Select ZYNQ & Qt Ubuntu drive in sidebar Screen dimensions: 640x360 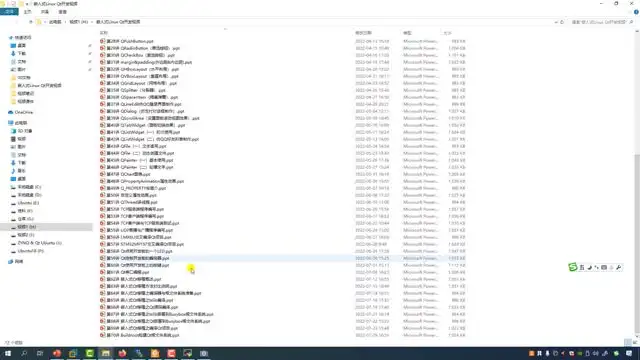[x=40, y=243]
